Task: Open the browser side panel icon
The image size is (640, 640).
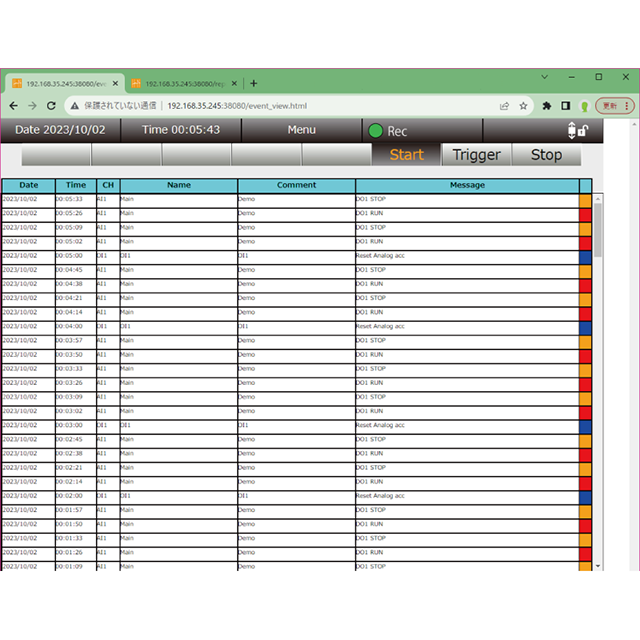Action: pos(565,105)
